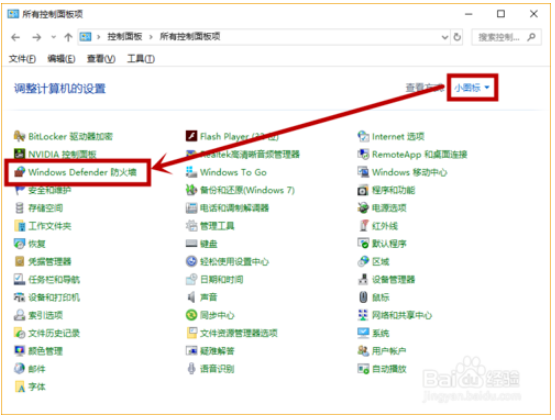The width and height of the screenshot is (555, 420).
Task: Go forward with the forward arrow
Action: [x=36, y=37]
